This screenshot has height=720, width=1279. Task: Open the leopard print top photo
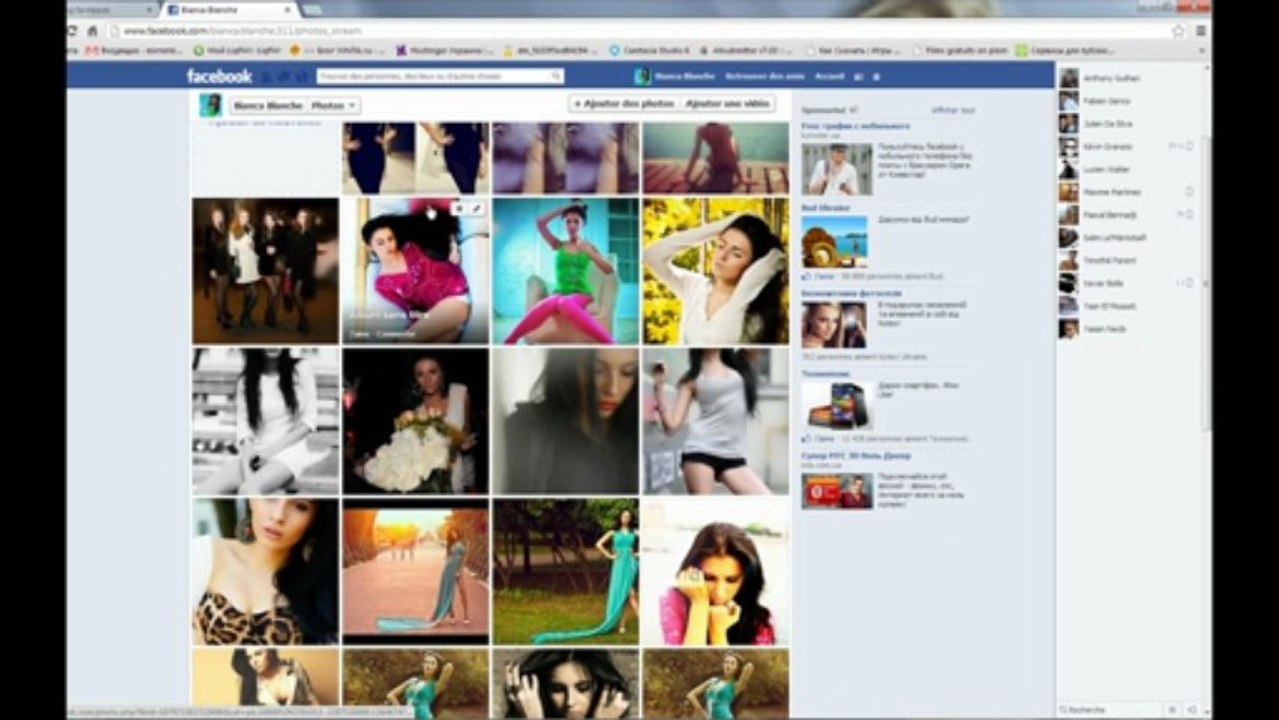point(265,571)
